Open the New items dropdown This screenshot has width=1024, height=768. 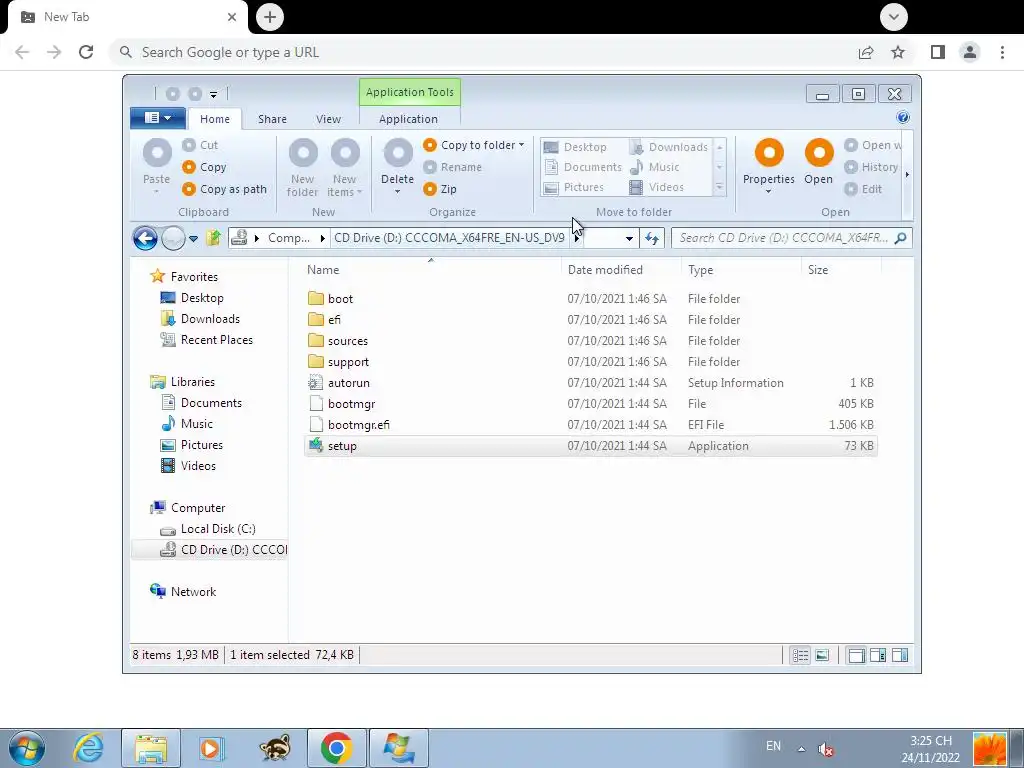[x=345, y=168]
